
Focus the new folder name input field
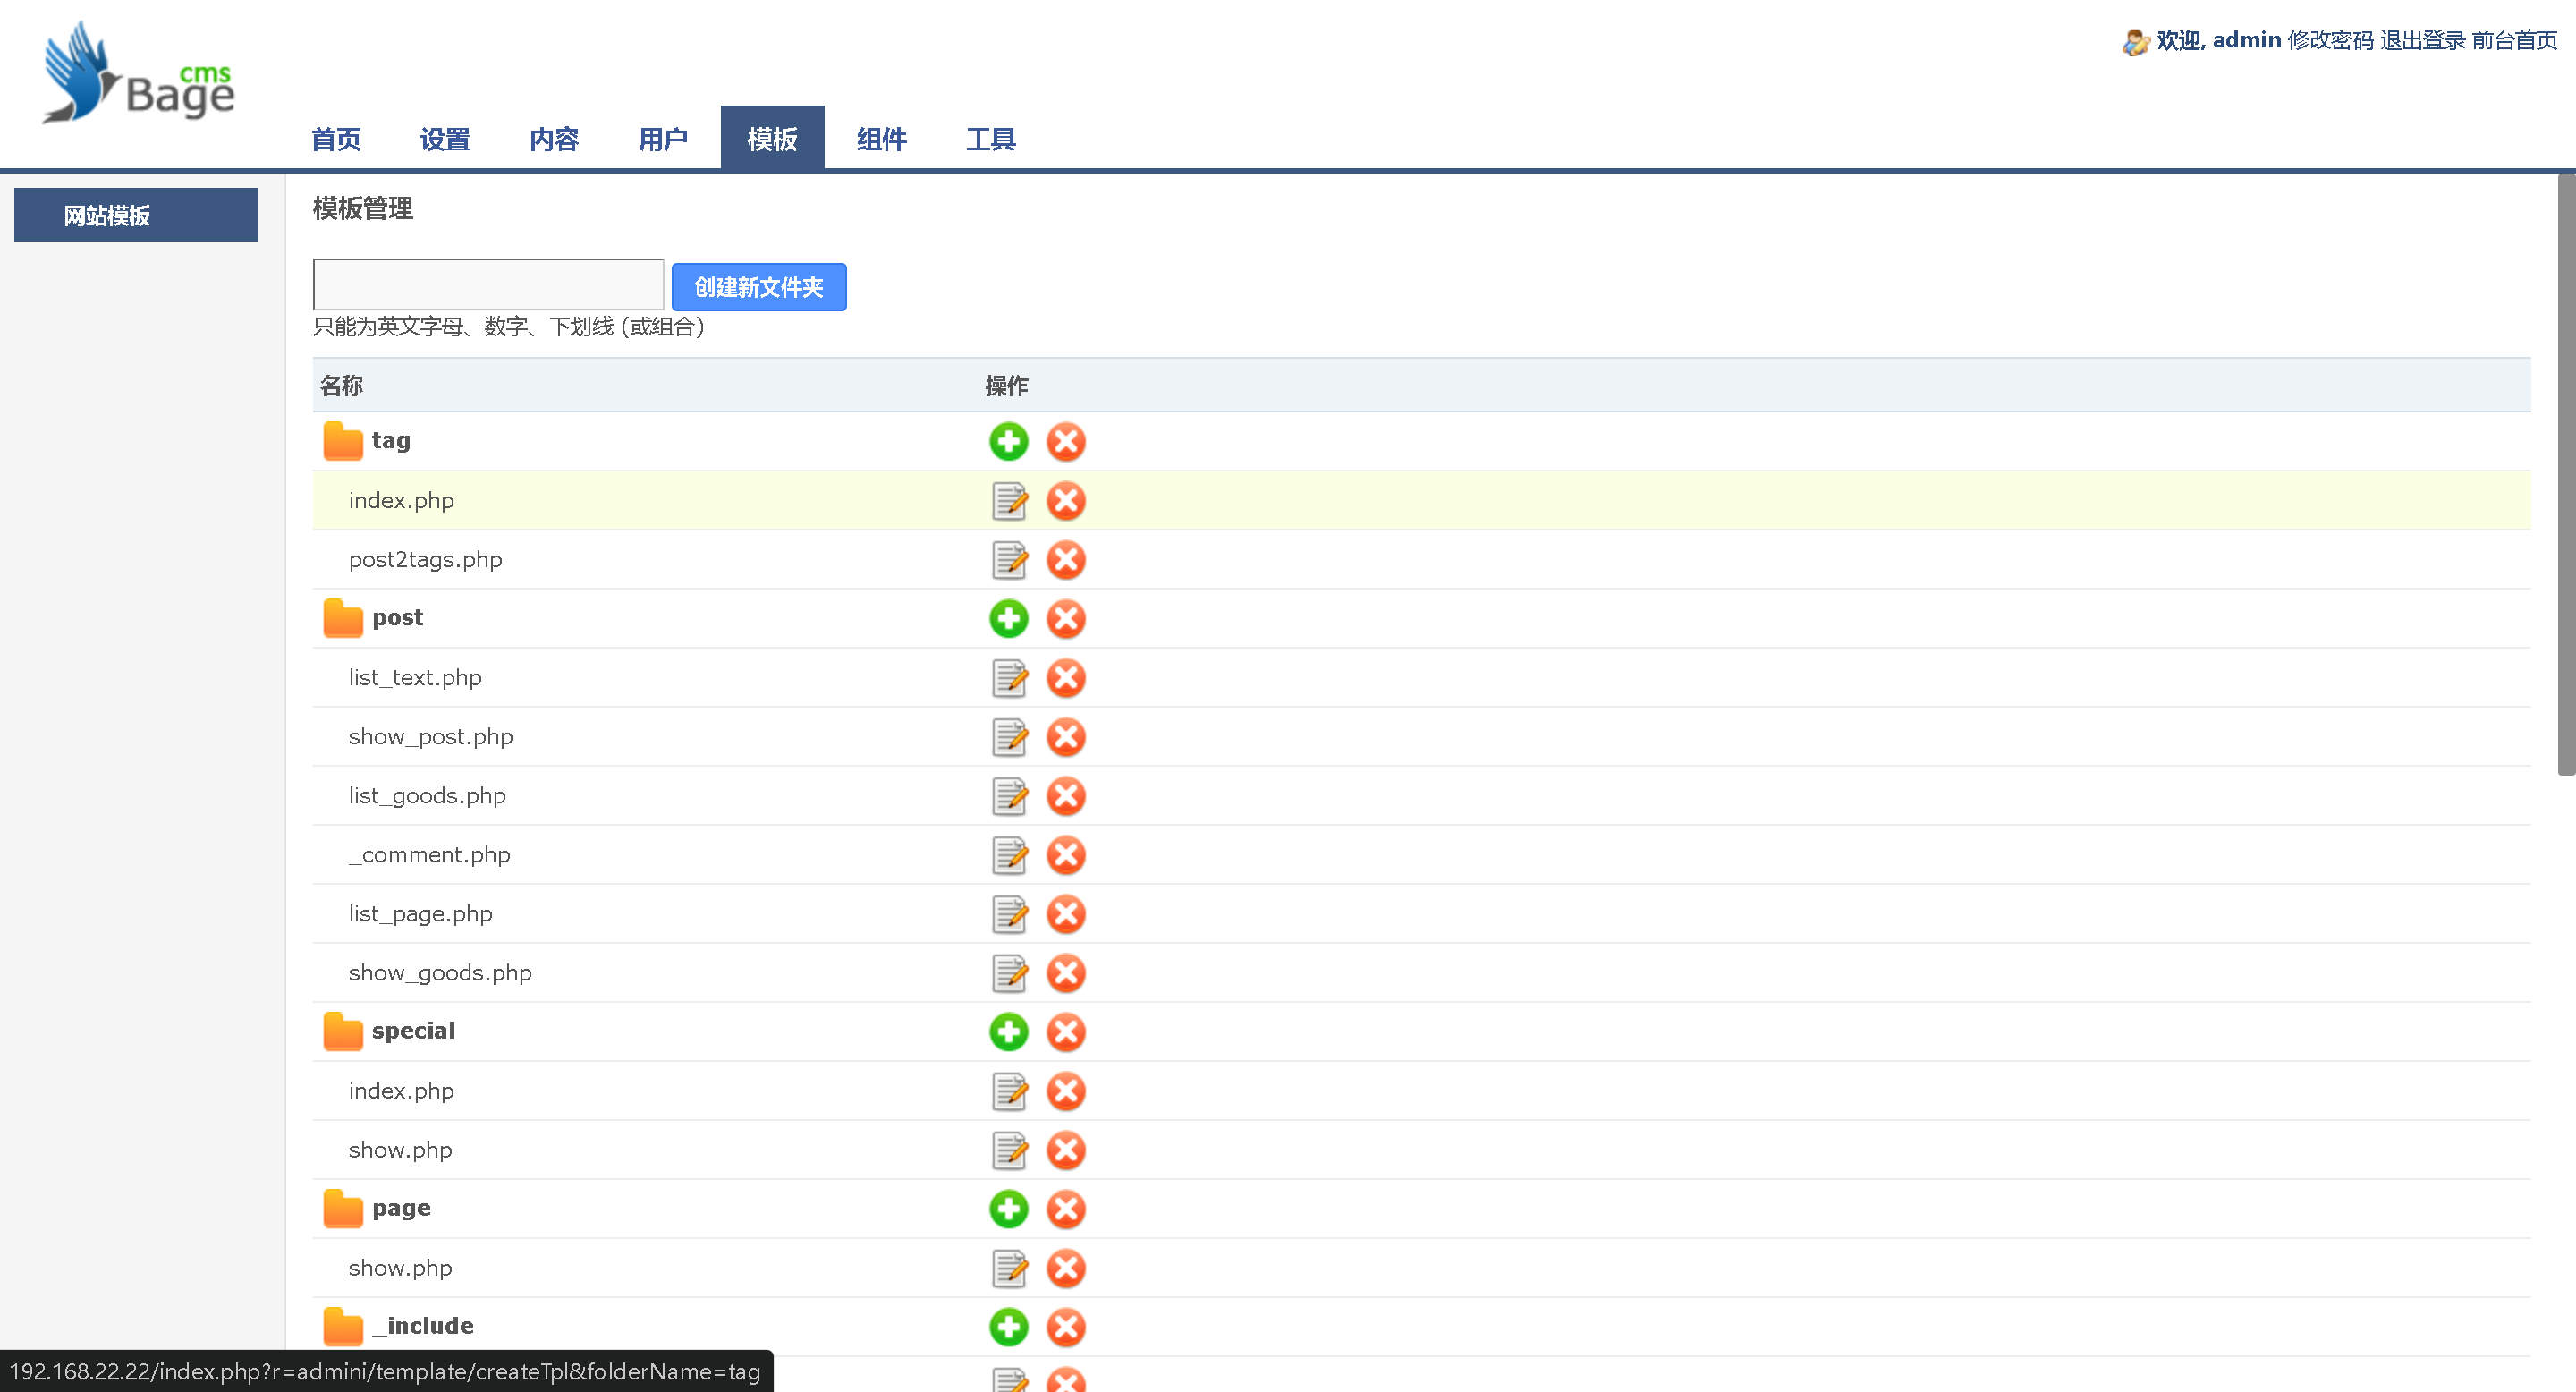point(488,285)
